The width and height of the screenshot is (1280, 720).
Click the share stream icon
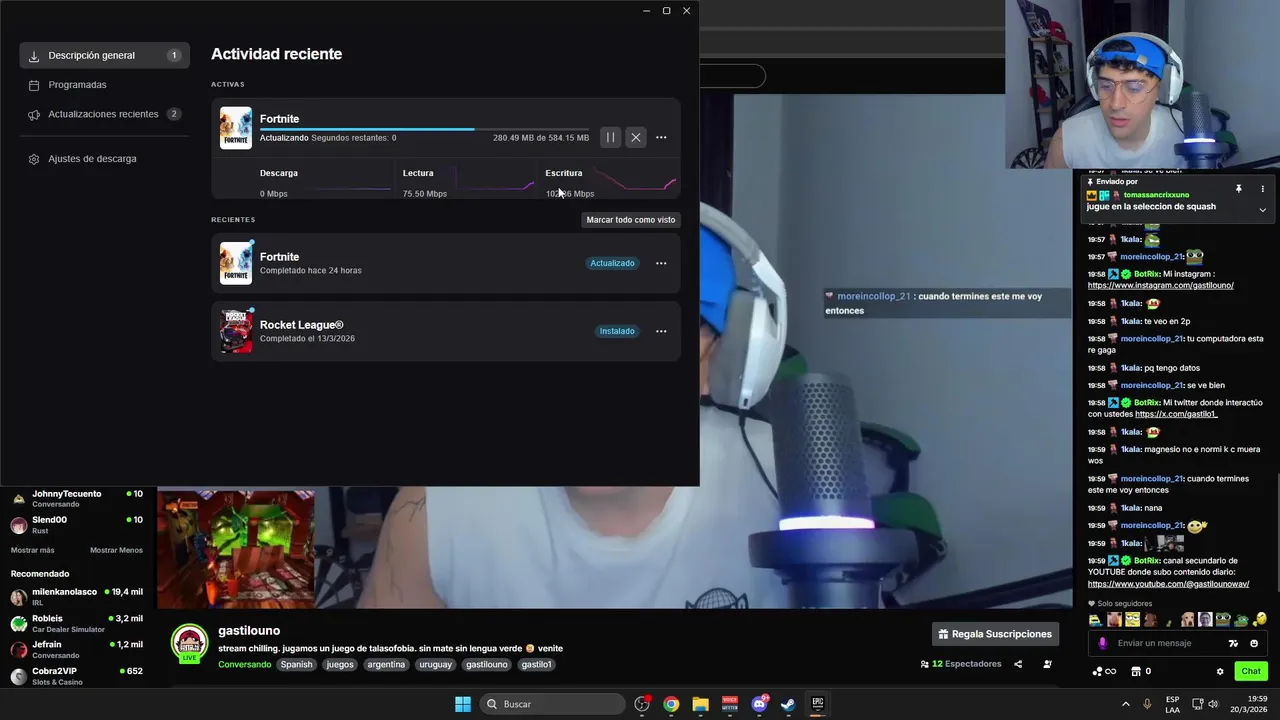coord(1018,664)
